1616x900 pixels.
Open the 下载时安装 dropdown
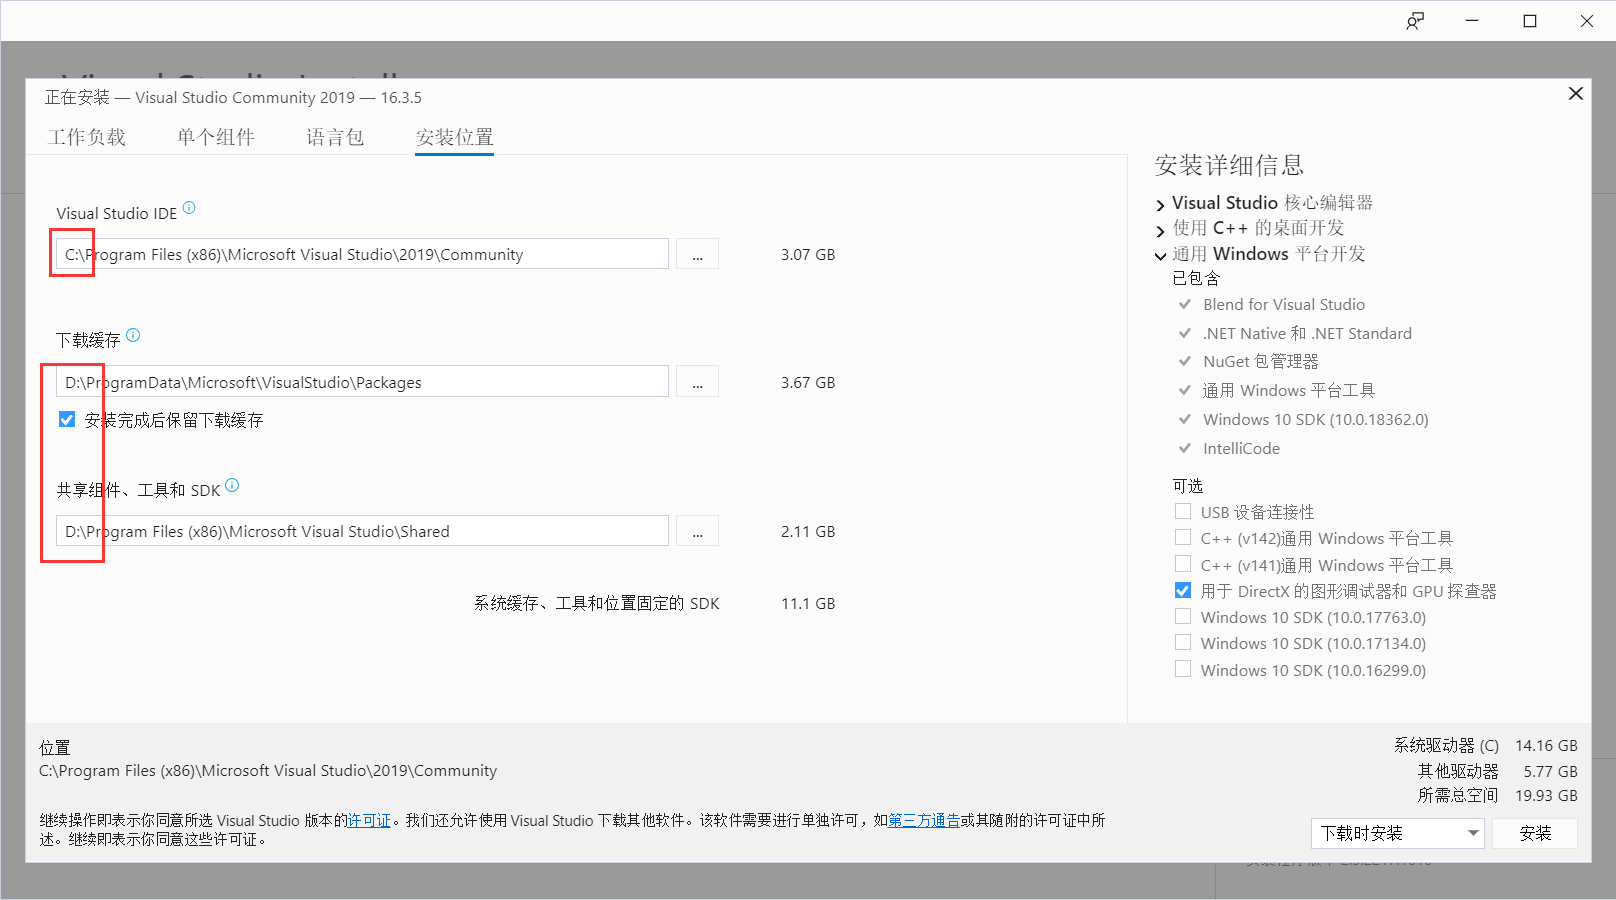(x=1397, y=833)
